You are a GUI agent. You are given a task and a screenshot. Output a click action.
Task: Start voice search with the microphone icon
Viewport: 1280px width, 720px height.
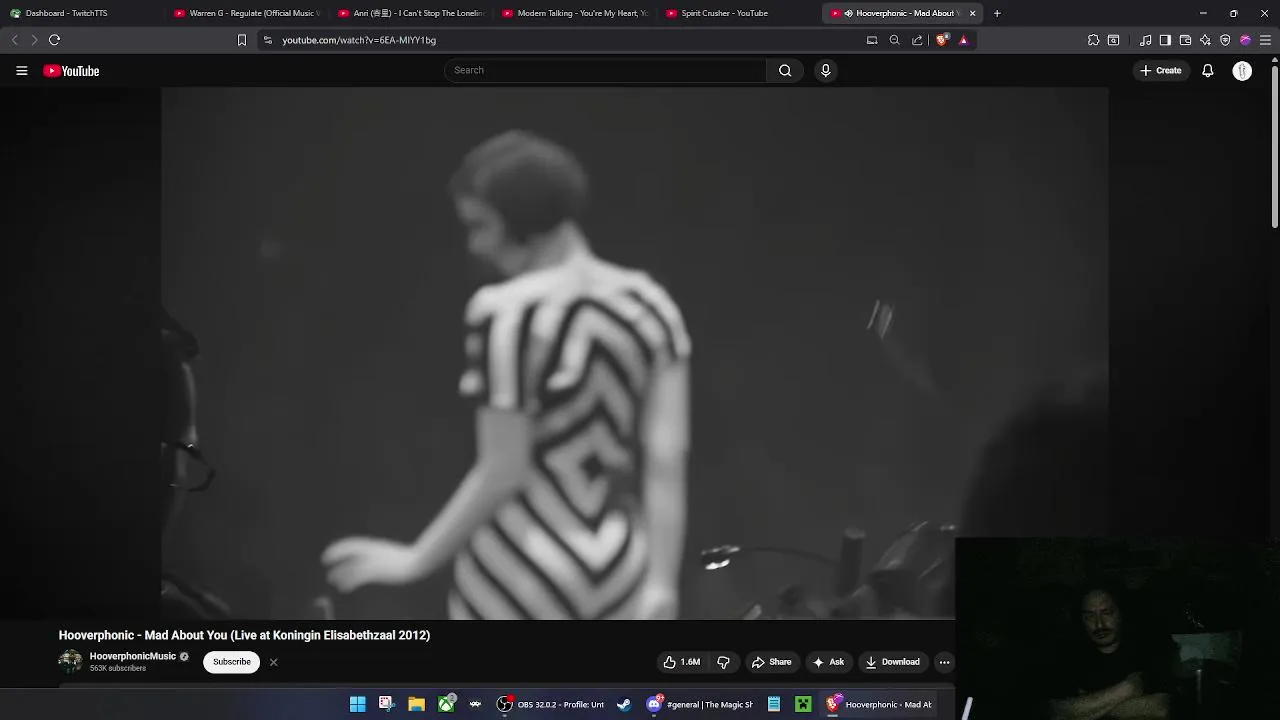pyautogui.click(x=825, y=70)
